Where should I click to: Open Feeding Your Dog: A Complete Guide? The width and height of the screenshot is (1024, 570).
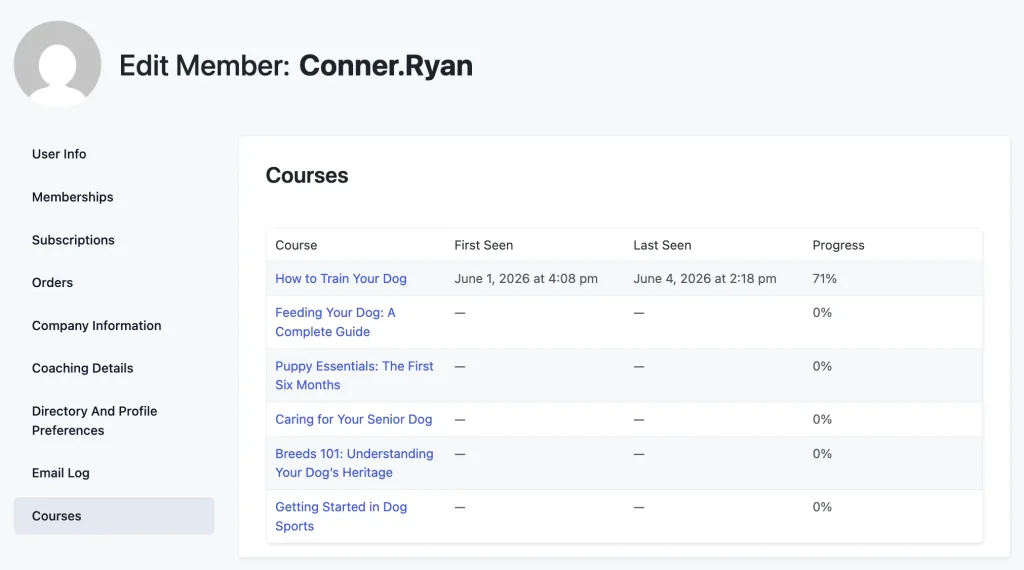335,322
